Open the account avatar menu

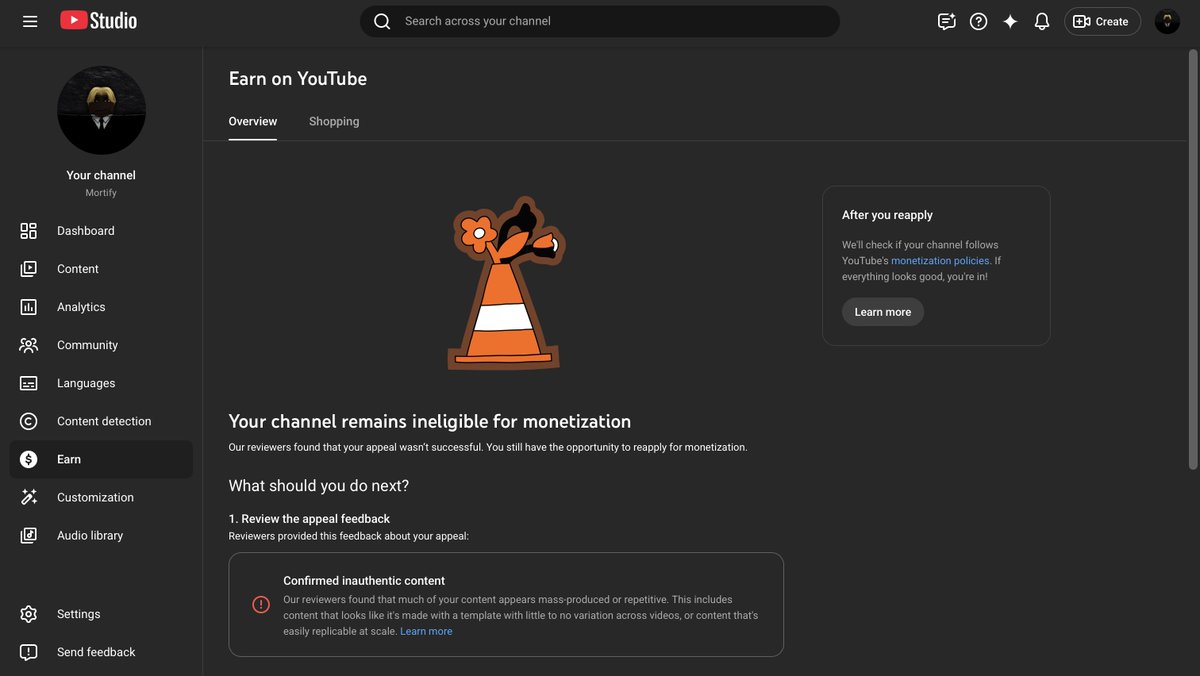[x=1167, y=21]
